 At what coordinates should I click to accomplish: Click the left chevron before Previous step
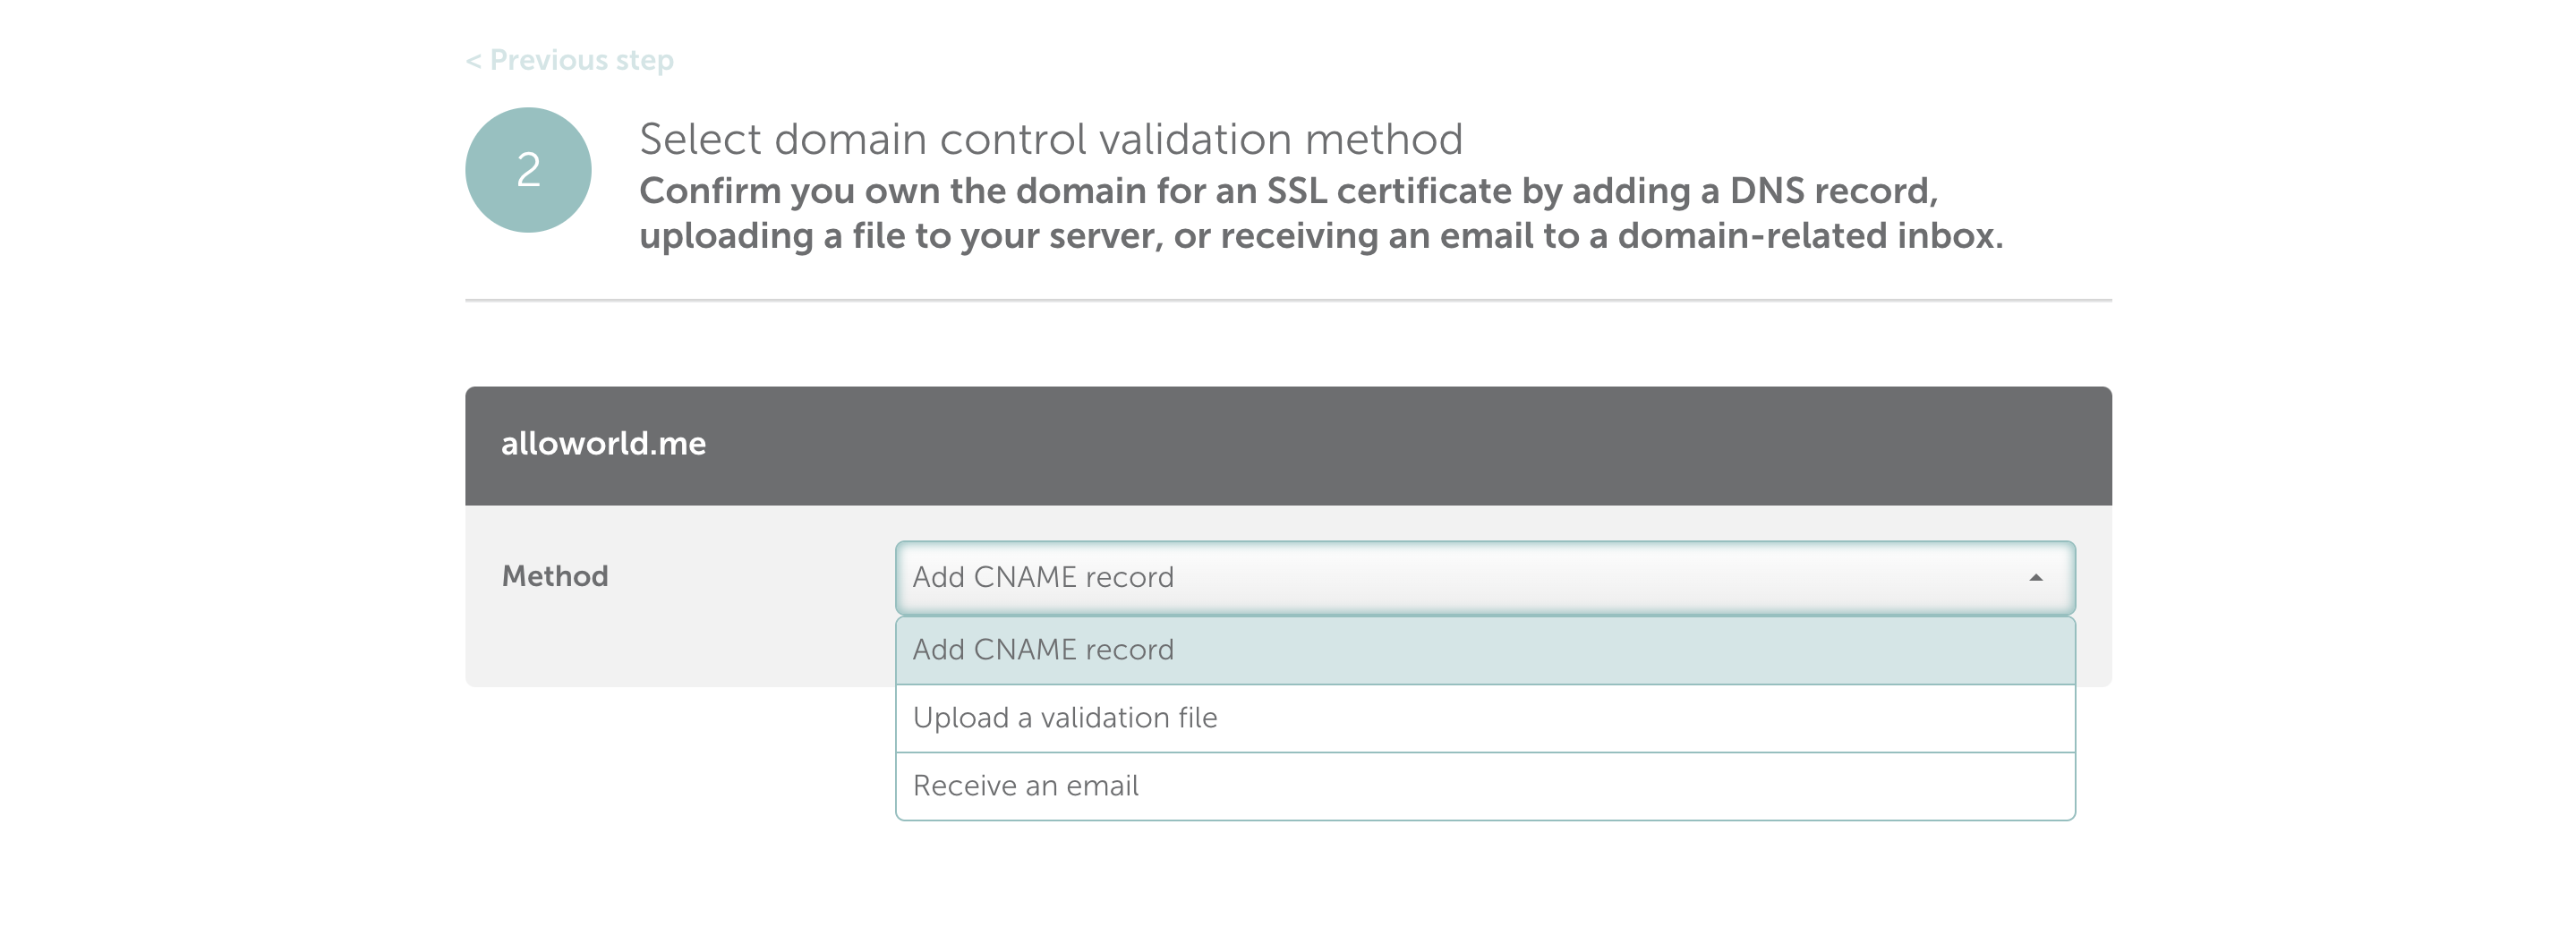[x=473, y=61]
